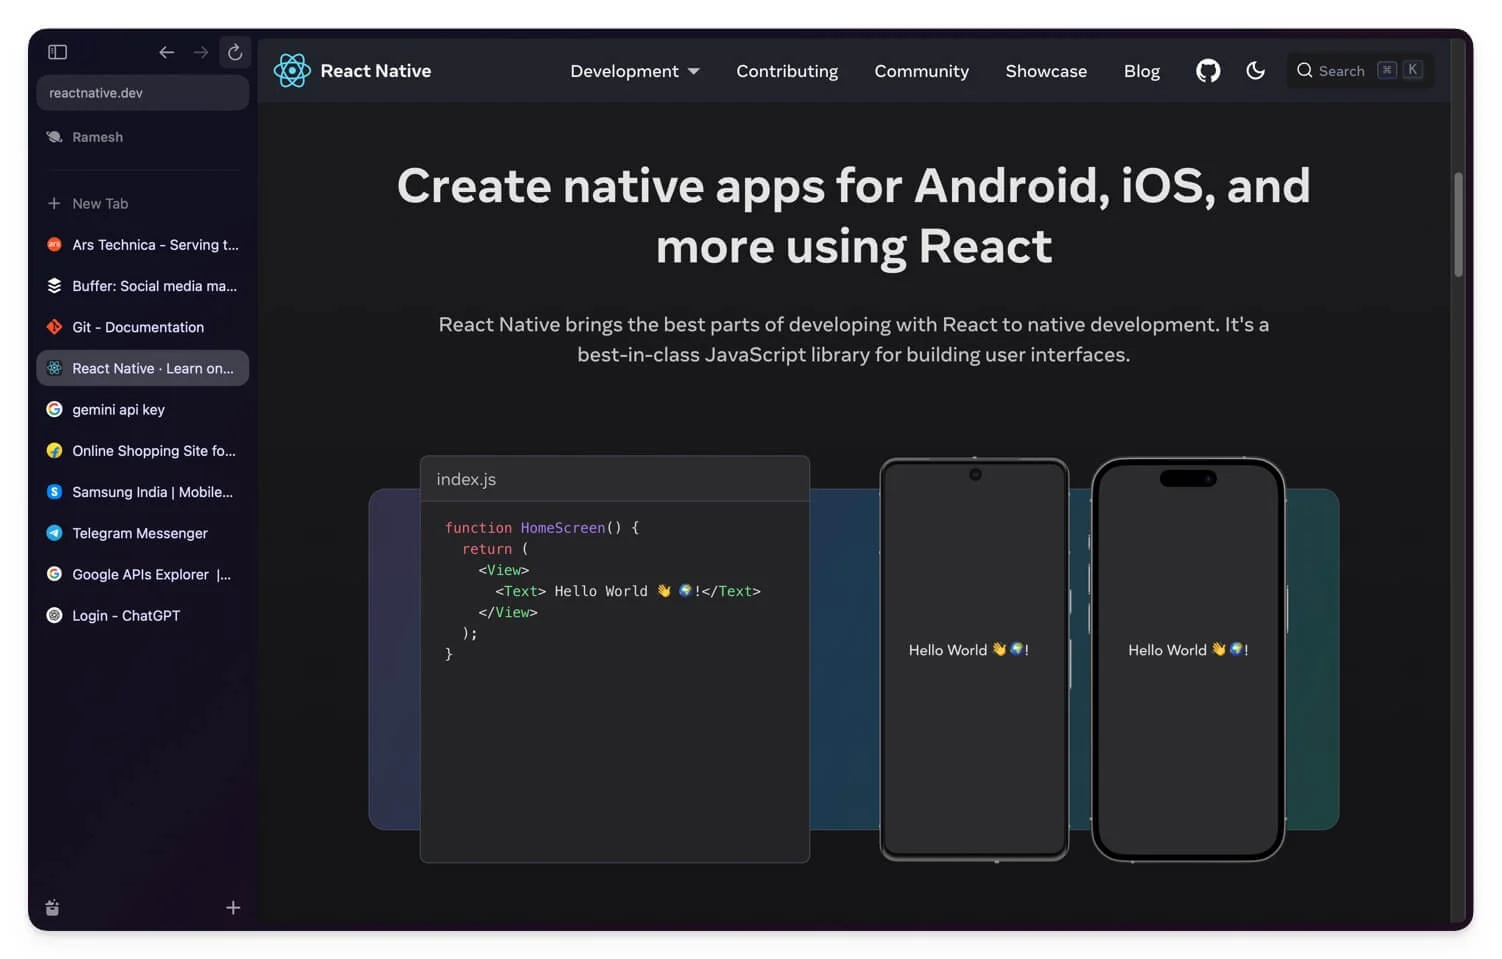Viewport: 1502px width, 959px height.
Task: Click the forward navigation arrow
Action: [201, 52]
